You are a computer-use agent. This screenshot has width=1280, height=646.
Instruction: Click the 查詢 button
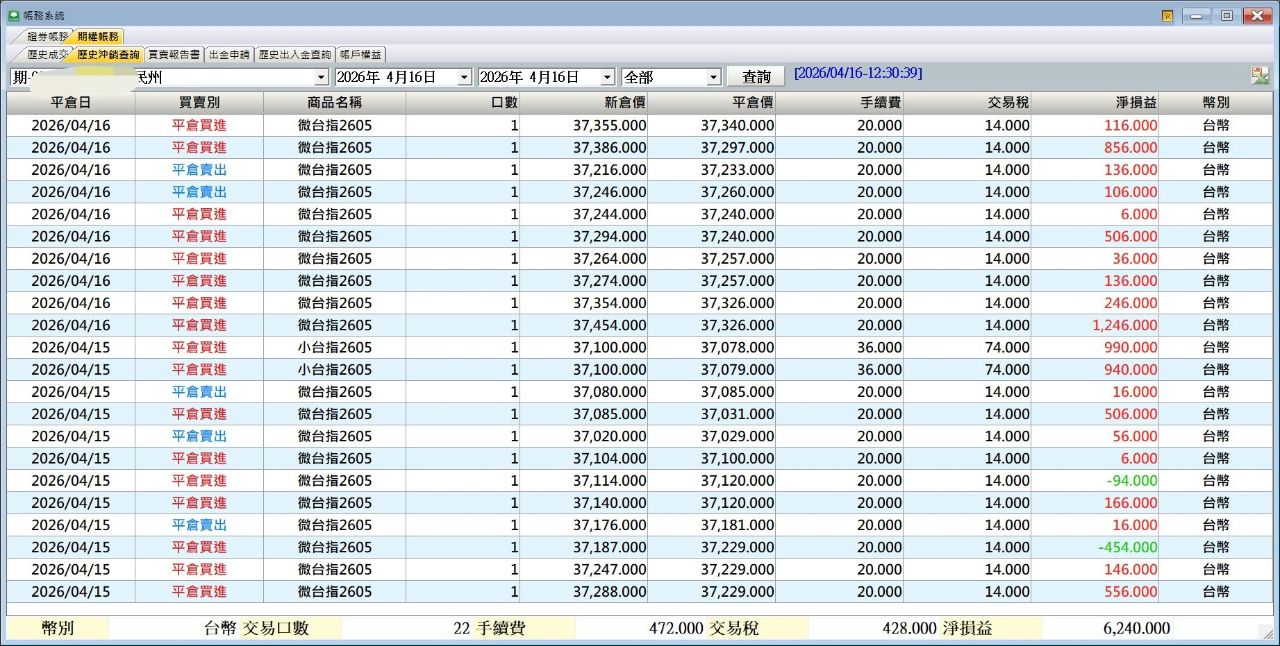pyautogui.click(x=756, y=77)
